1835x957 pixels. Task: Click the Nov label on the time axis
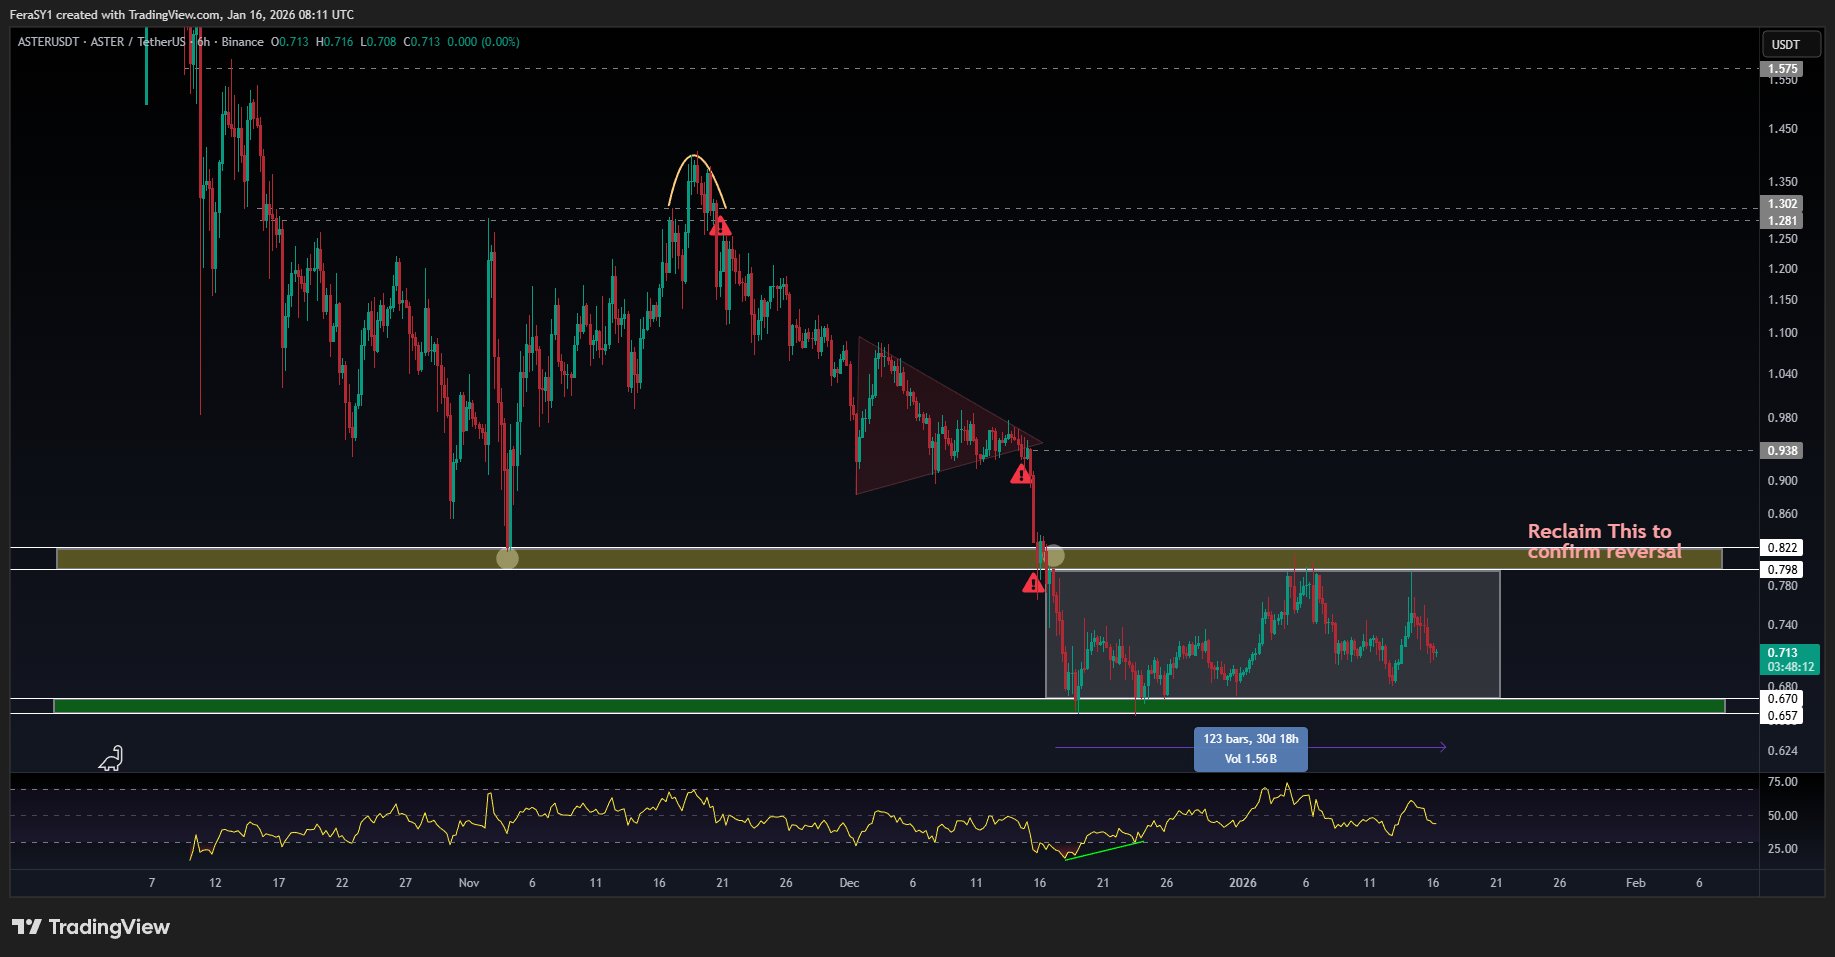469,883
